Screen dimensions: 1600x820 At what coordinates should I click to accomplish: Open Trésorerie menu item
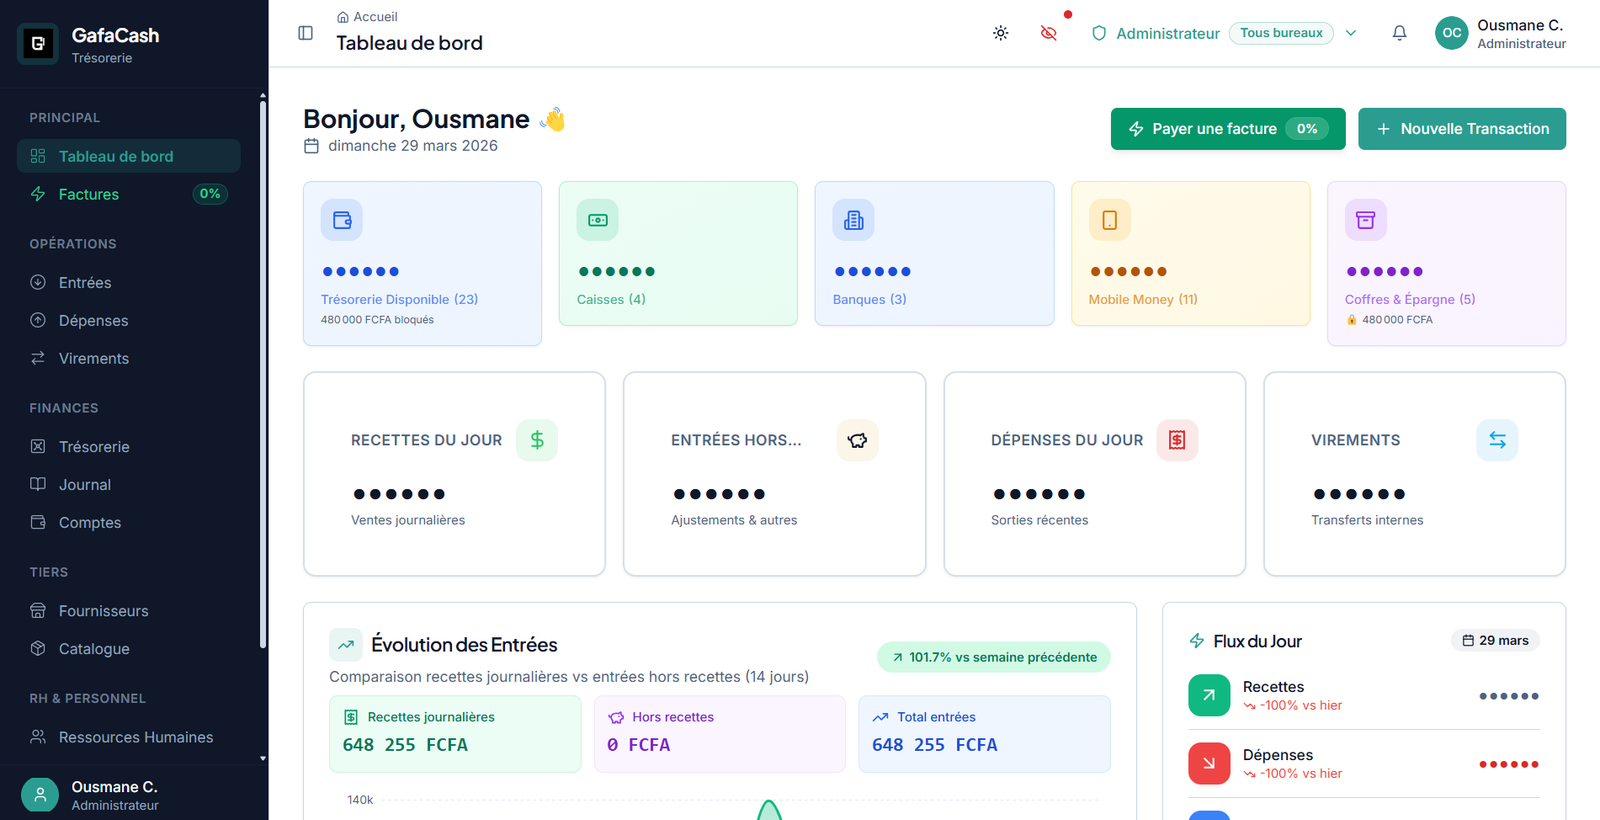(129, 446)
